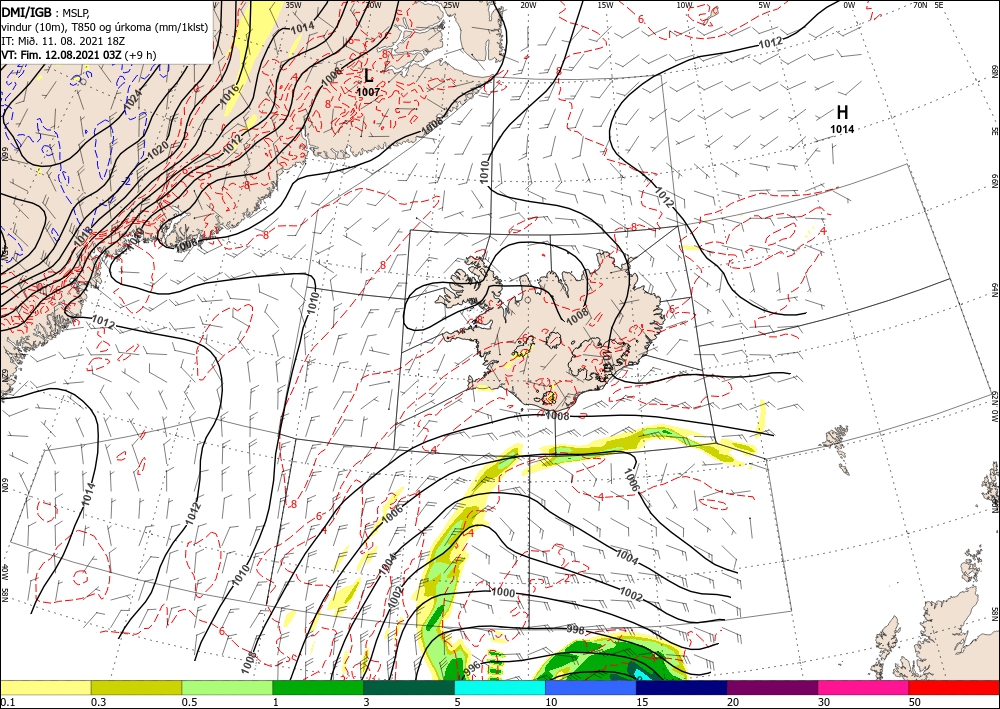1000x709 pixels.
Task: Click the '10' legend scale value
Action: 551,701
